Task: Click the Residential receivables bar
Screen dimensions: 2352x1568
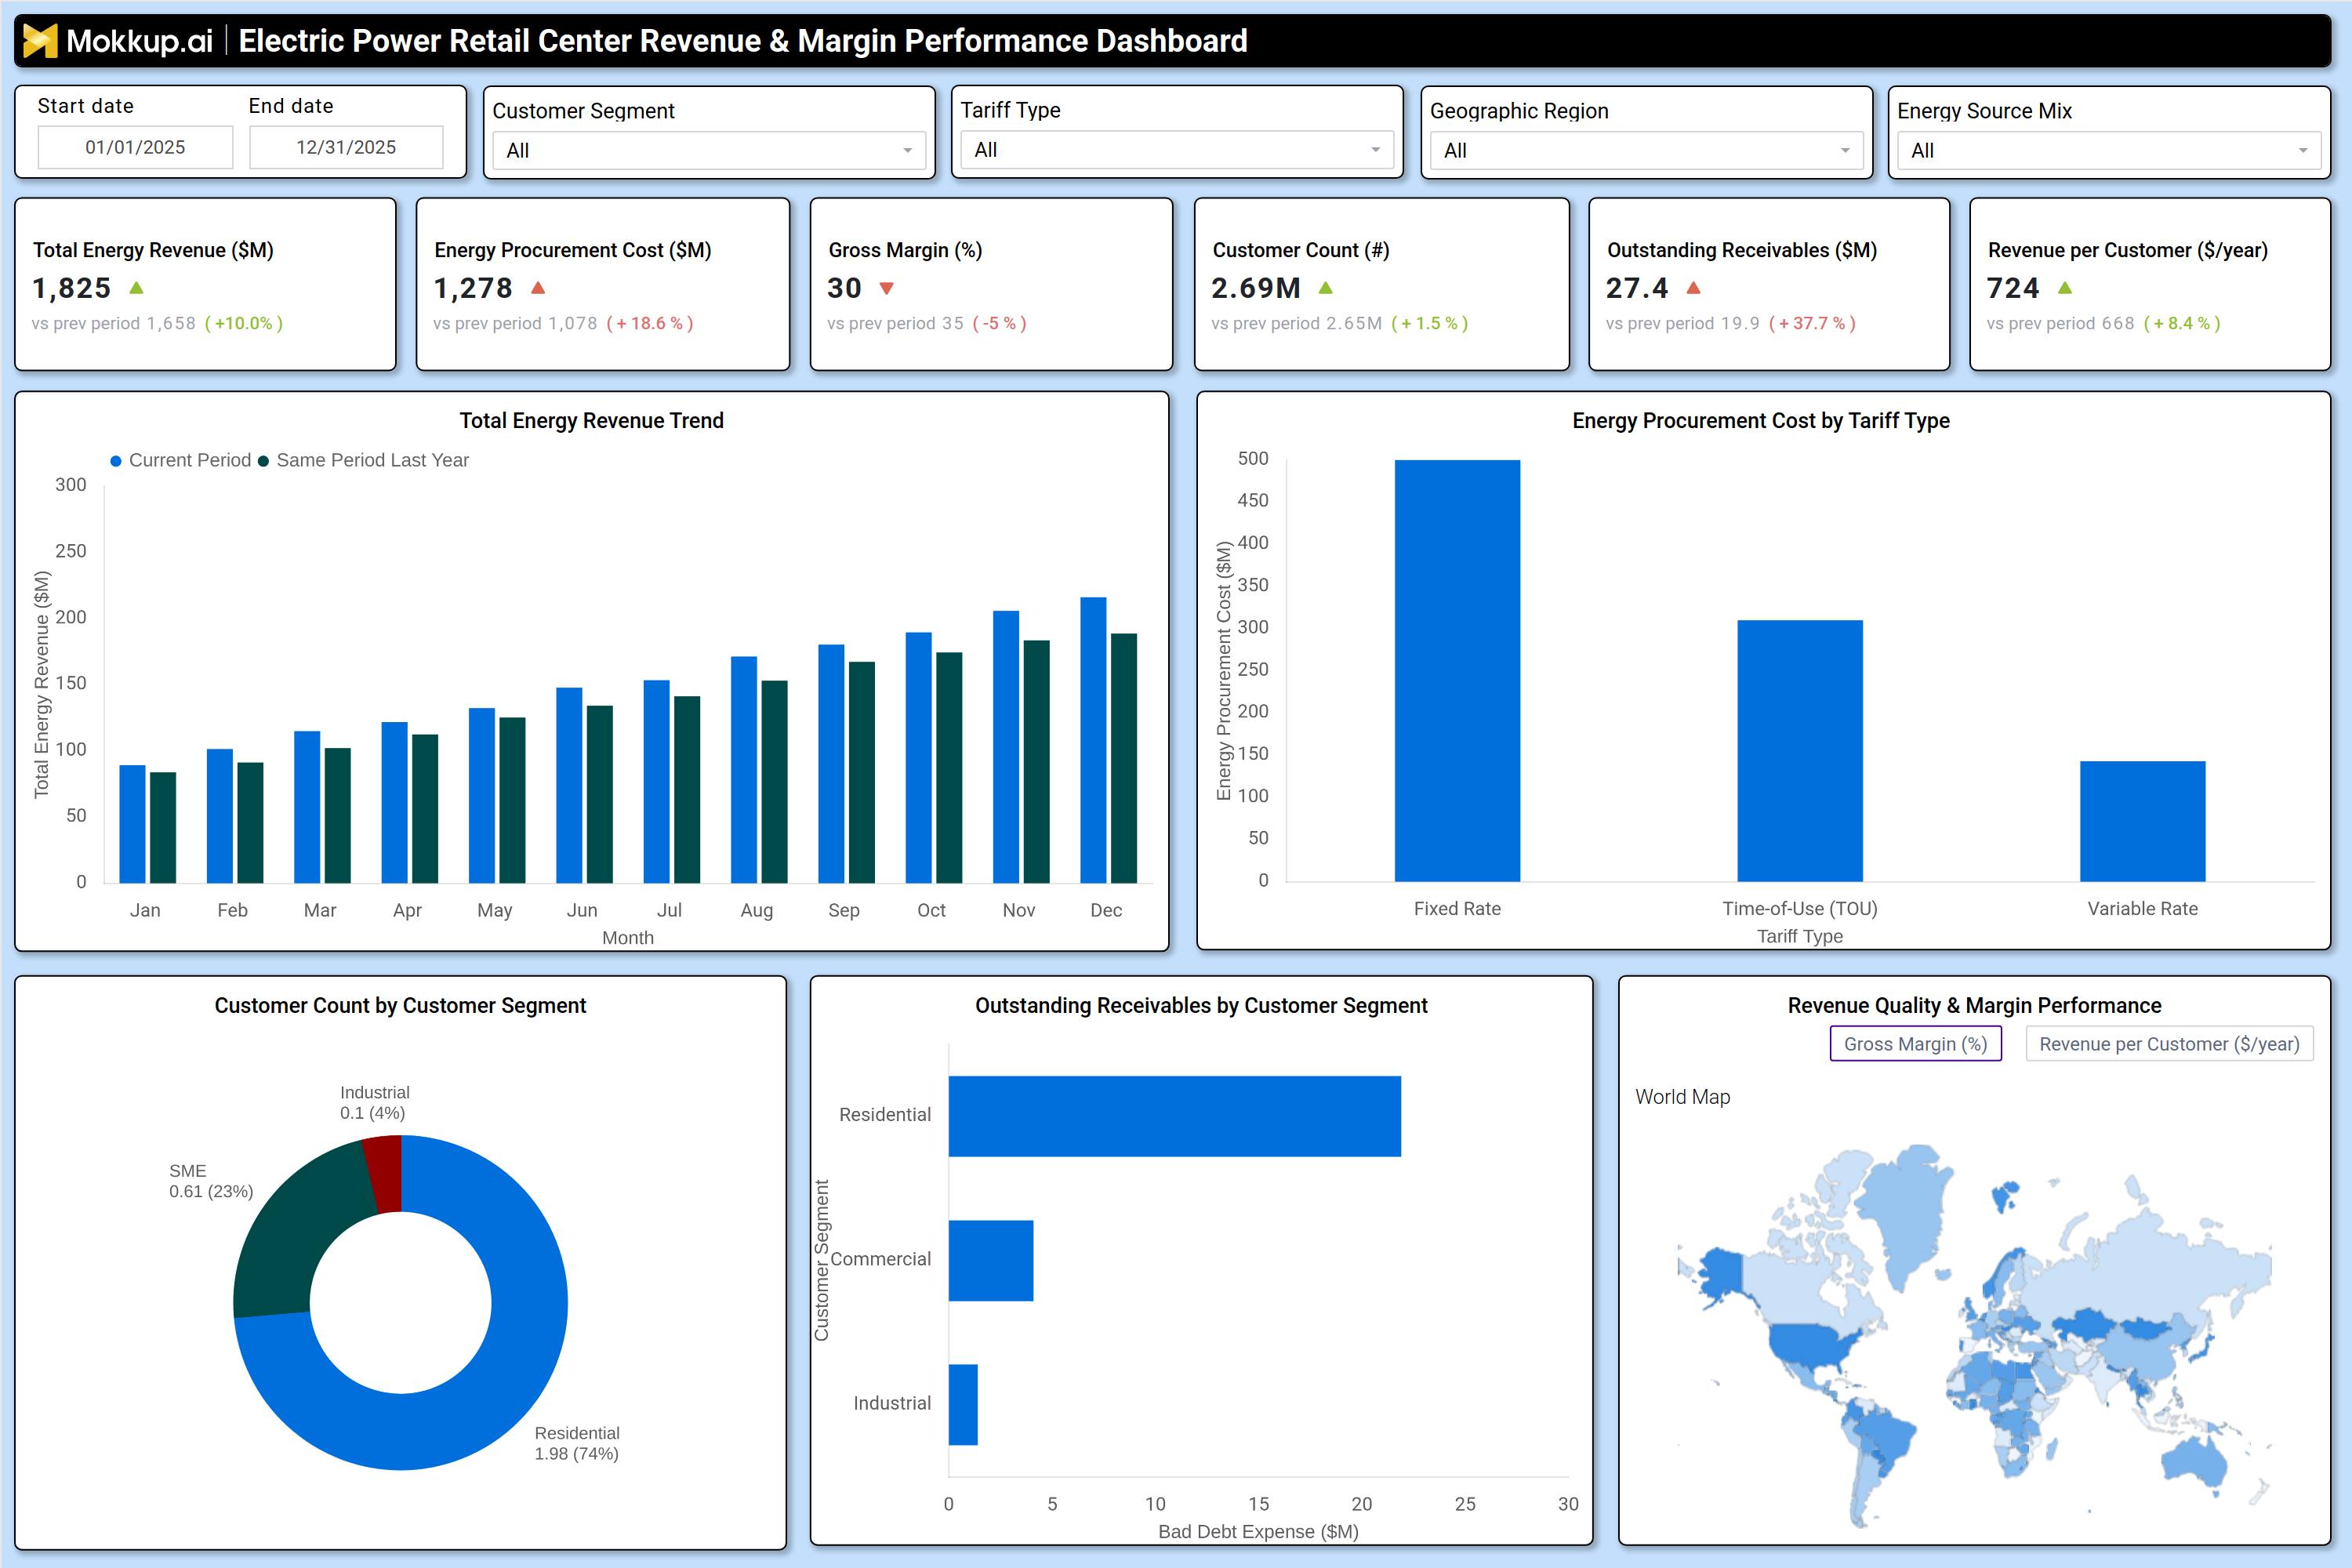Action: coord(1175,1116)
